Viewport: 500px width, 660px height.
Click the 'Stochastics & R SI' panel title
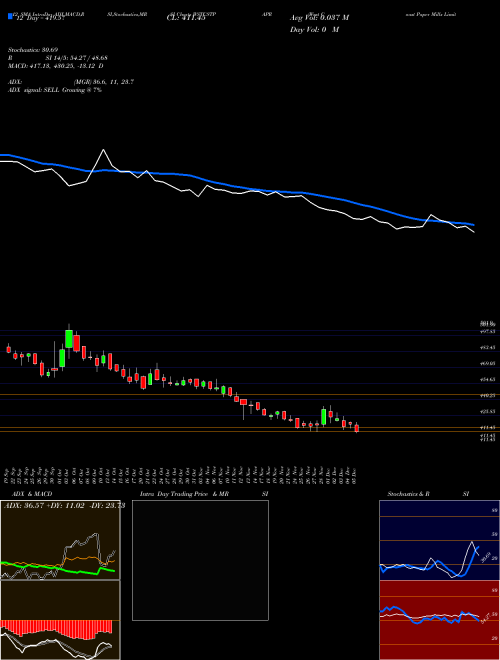[x=428, y=494]
